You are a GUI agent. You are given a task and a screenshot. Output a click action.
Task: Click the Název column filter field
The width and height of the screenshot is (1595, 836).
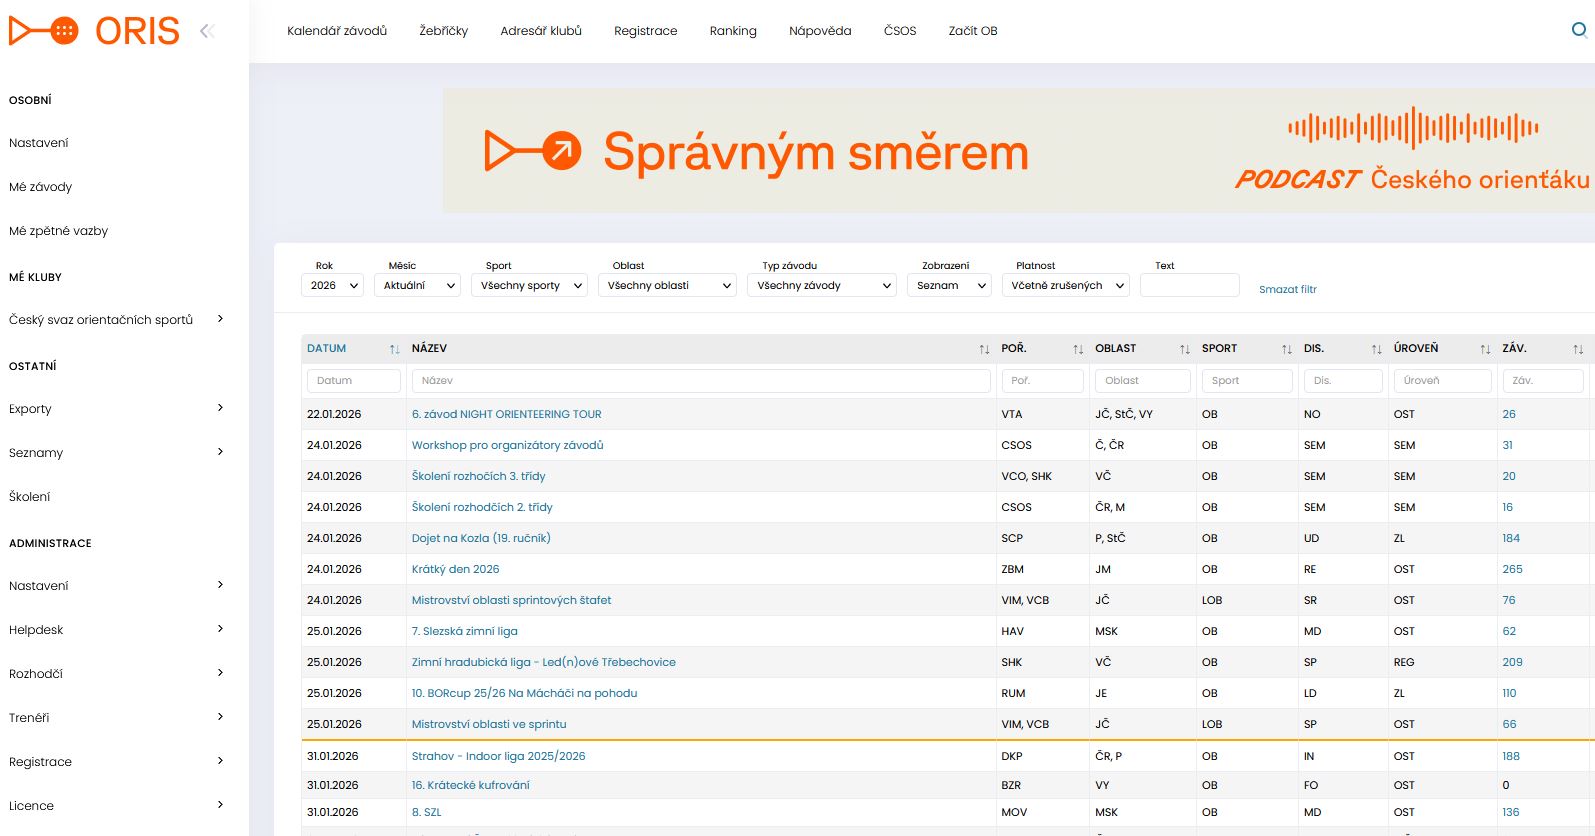pos(700,381)
